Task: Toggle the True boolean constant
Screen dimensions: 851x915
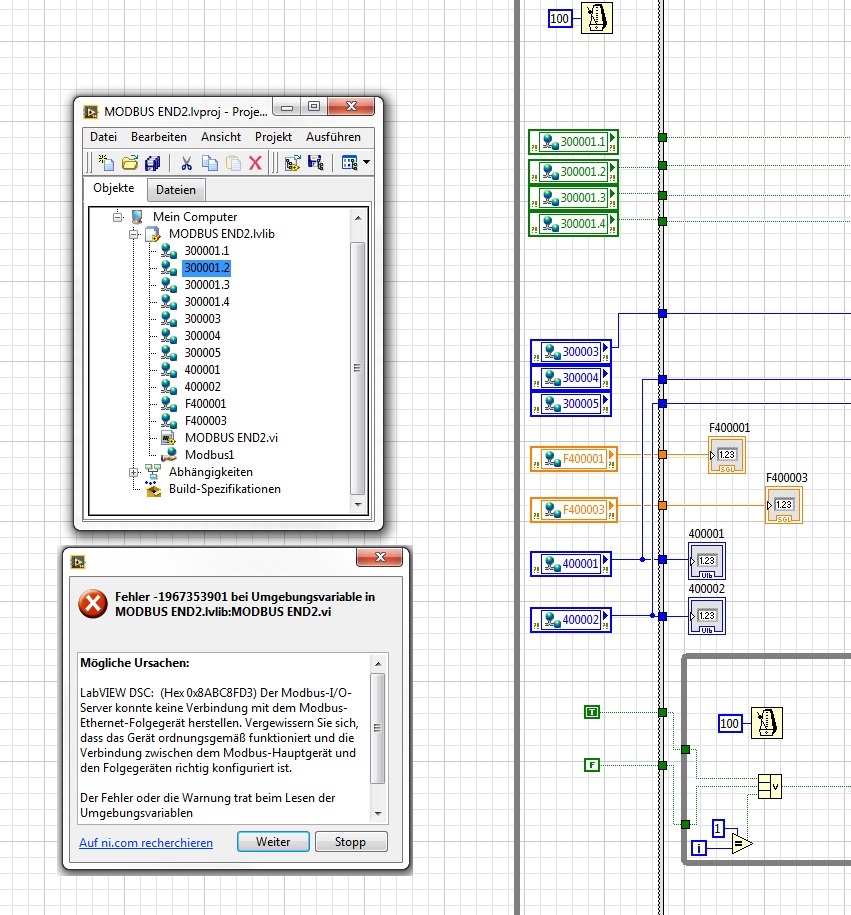Action: (x=592, y=712)
